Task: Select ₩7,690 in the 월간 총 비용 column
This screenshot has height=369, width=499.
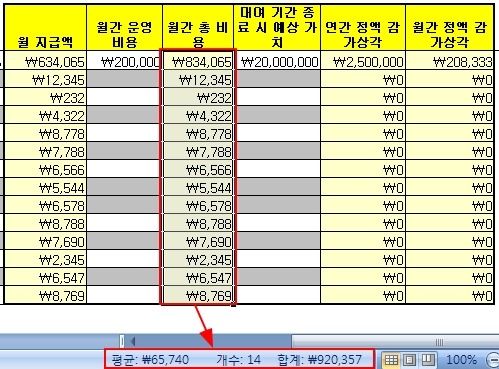Action: point(198,241)
